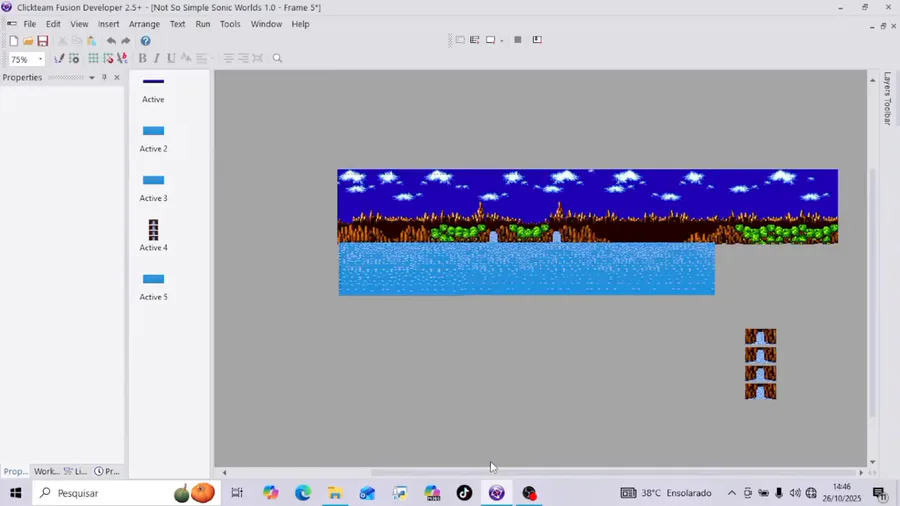This screenshot has width=900, height=506.
Task: Click the Pesquisar search box
Action: pyautogui.click(x=126, y=493)
